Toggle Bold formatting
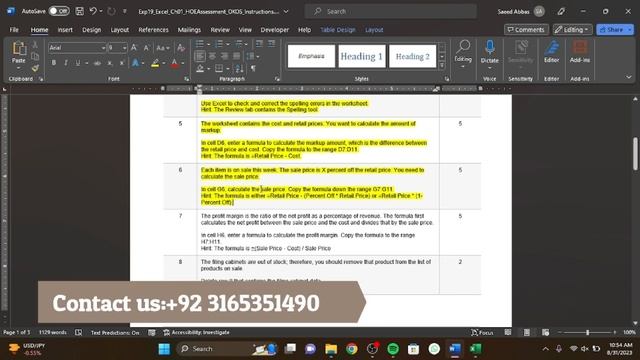This screenshot has width=640, height=360. point(53,63)
